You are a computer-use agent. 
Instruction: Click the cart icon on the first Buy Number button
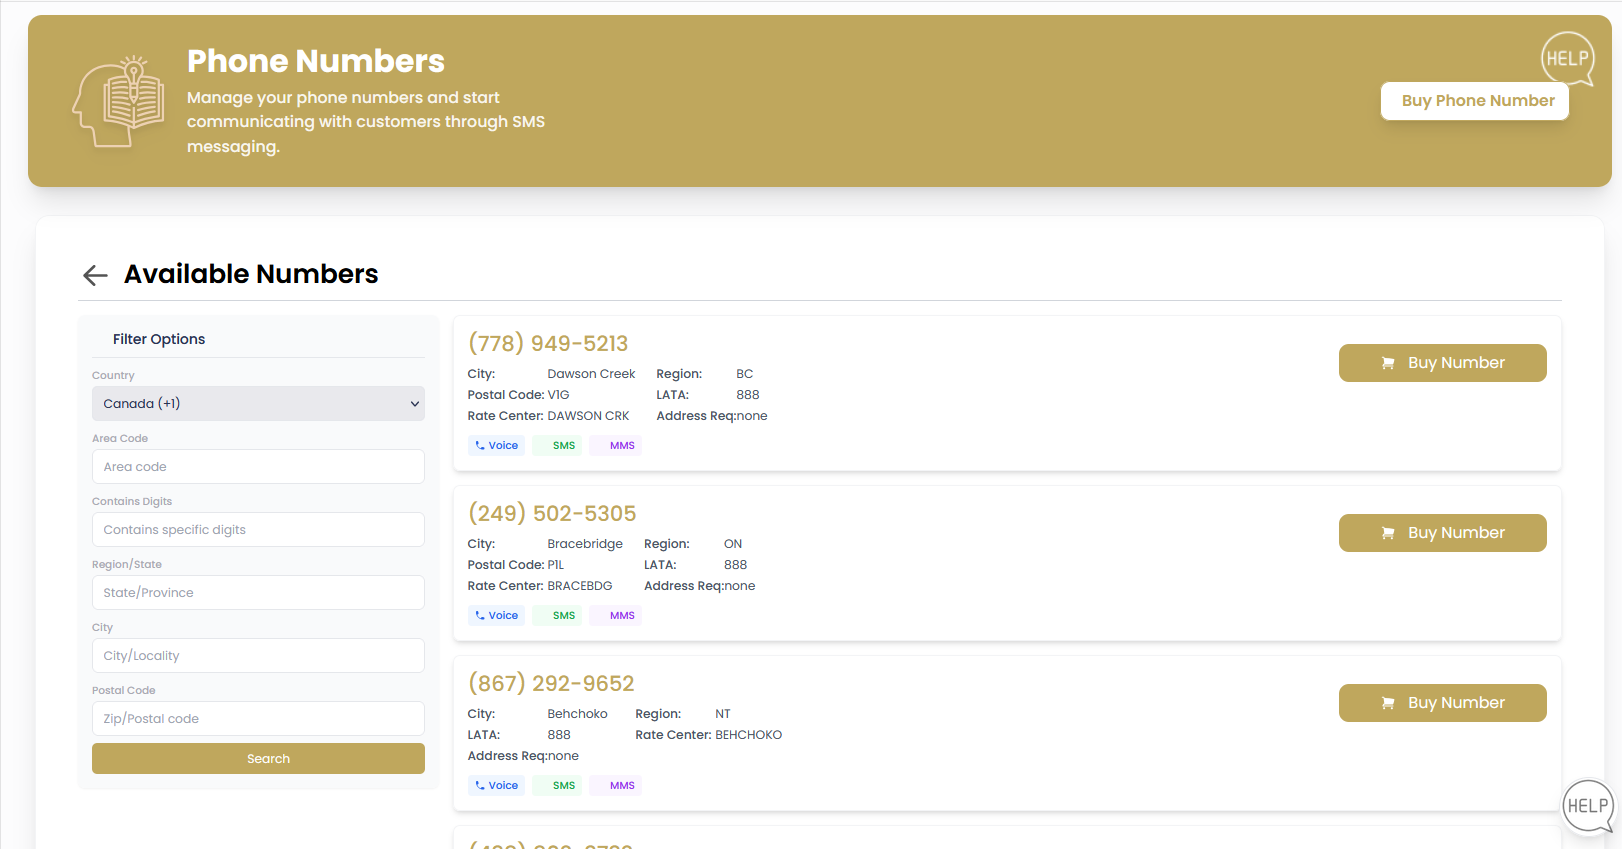pos(1388,363)
